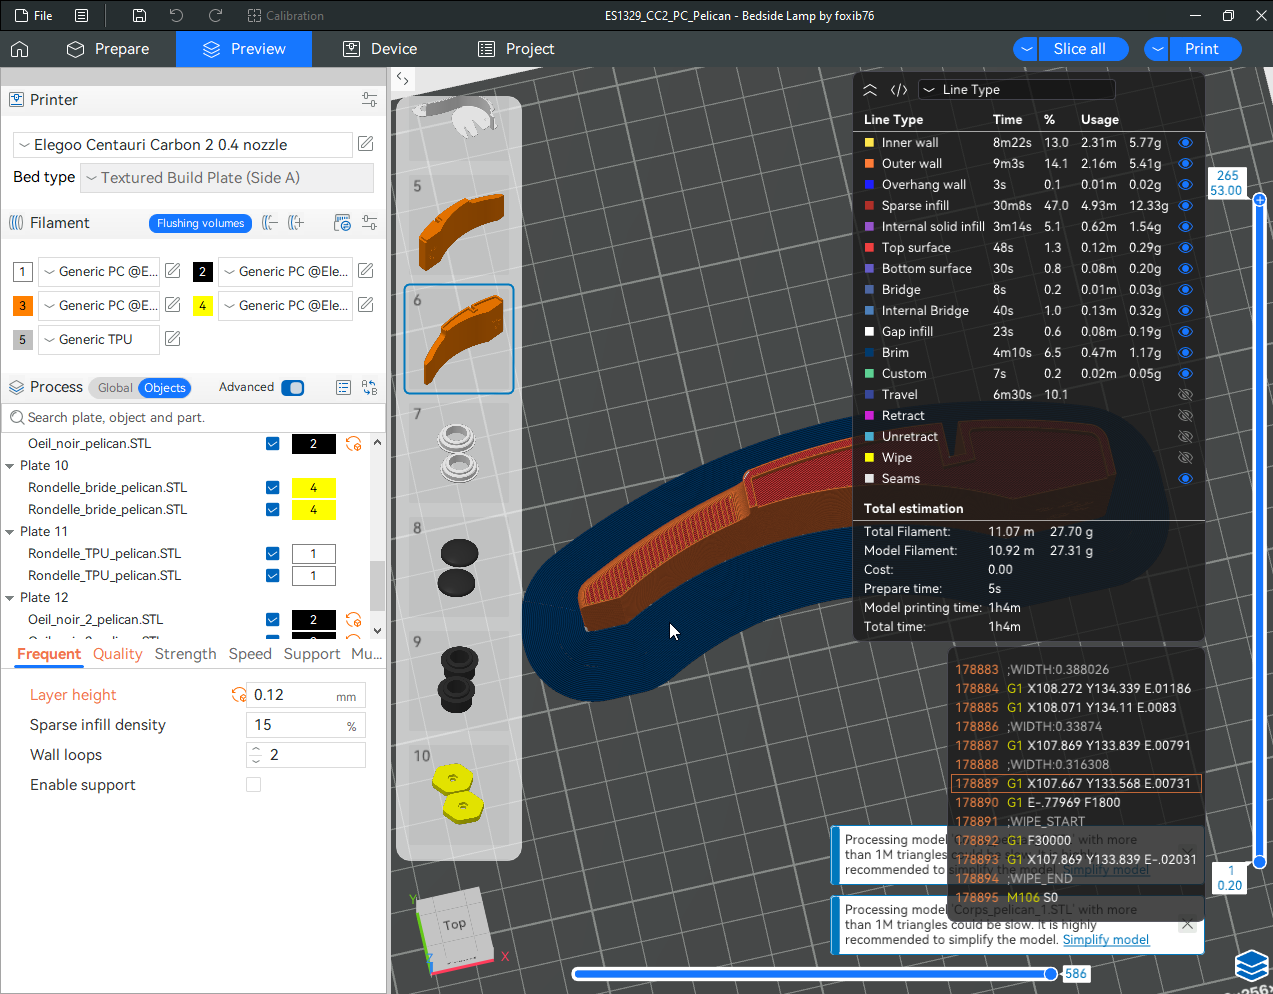Click the Calibration button

pos(286,15)
